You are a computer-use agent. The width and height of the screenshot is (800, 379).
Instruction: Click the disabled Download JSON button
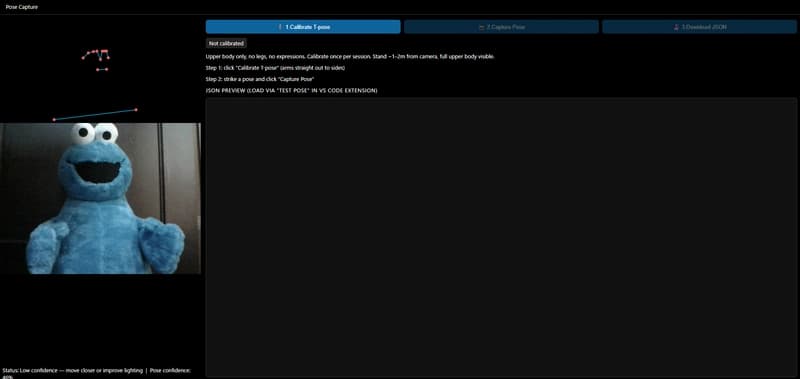[699, 27]
